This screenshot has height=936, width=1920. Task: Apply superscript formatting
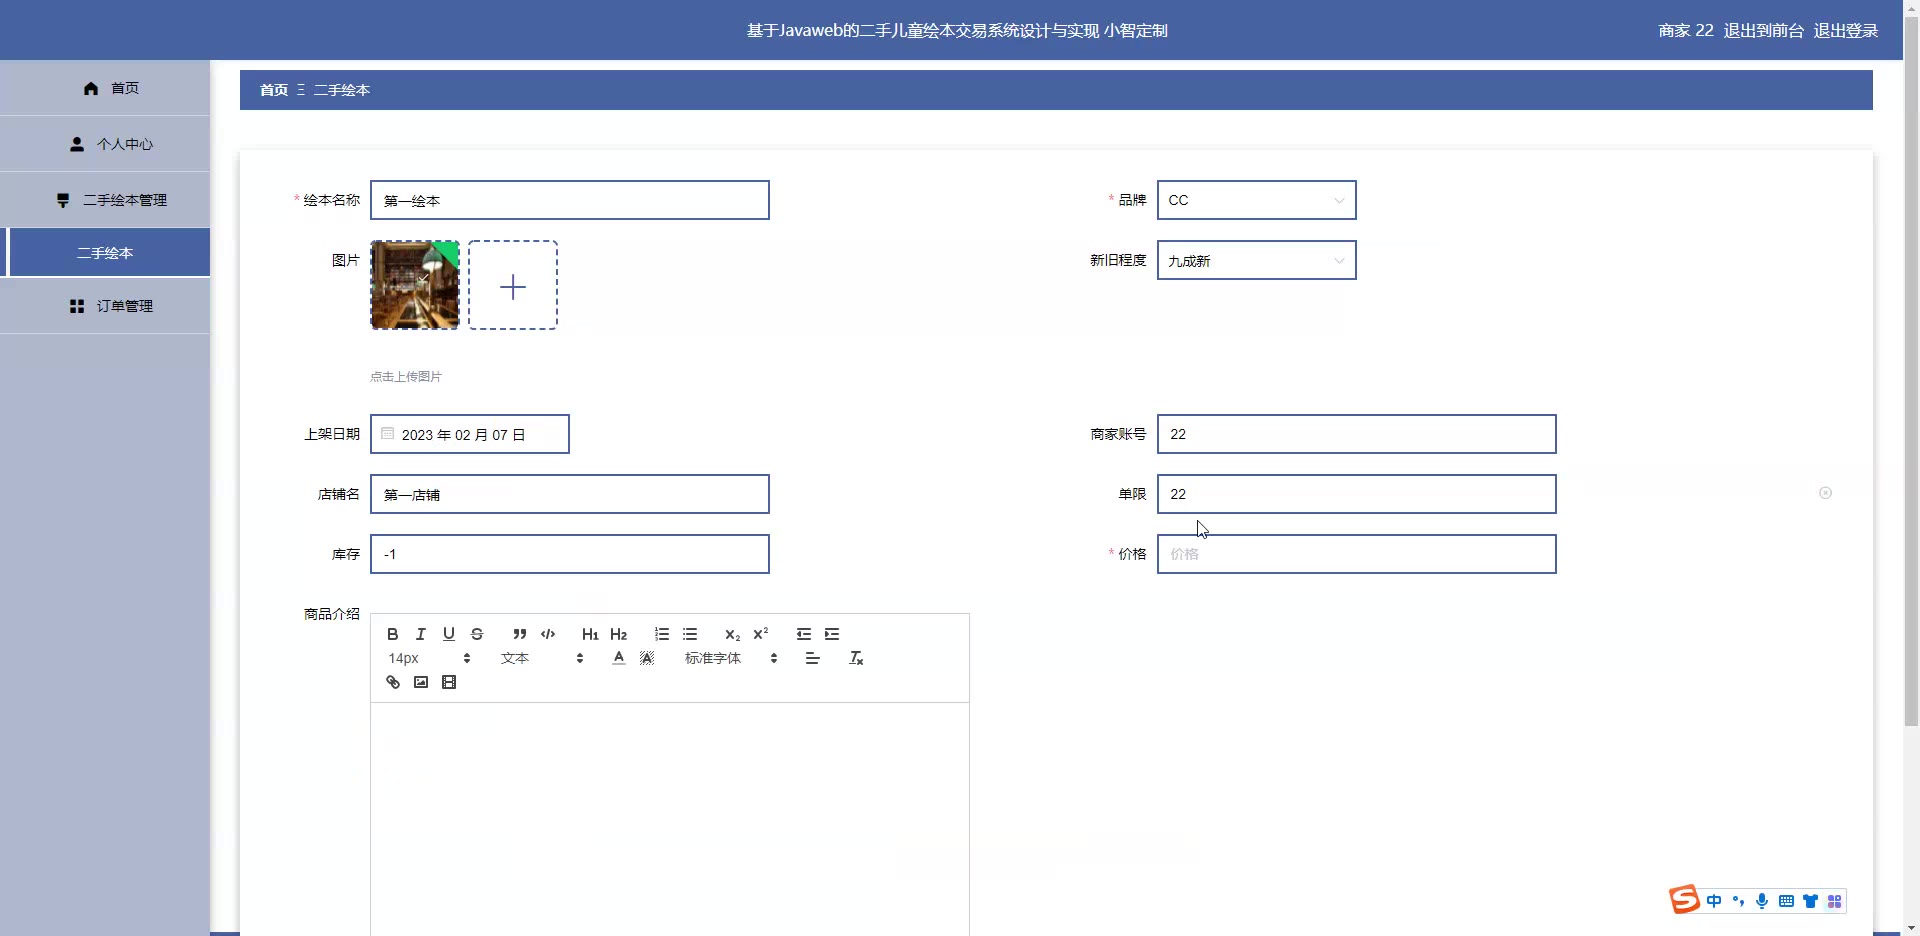coord(761,634)
